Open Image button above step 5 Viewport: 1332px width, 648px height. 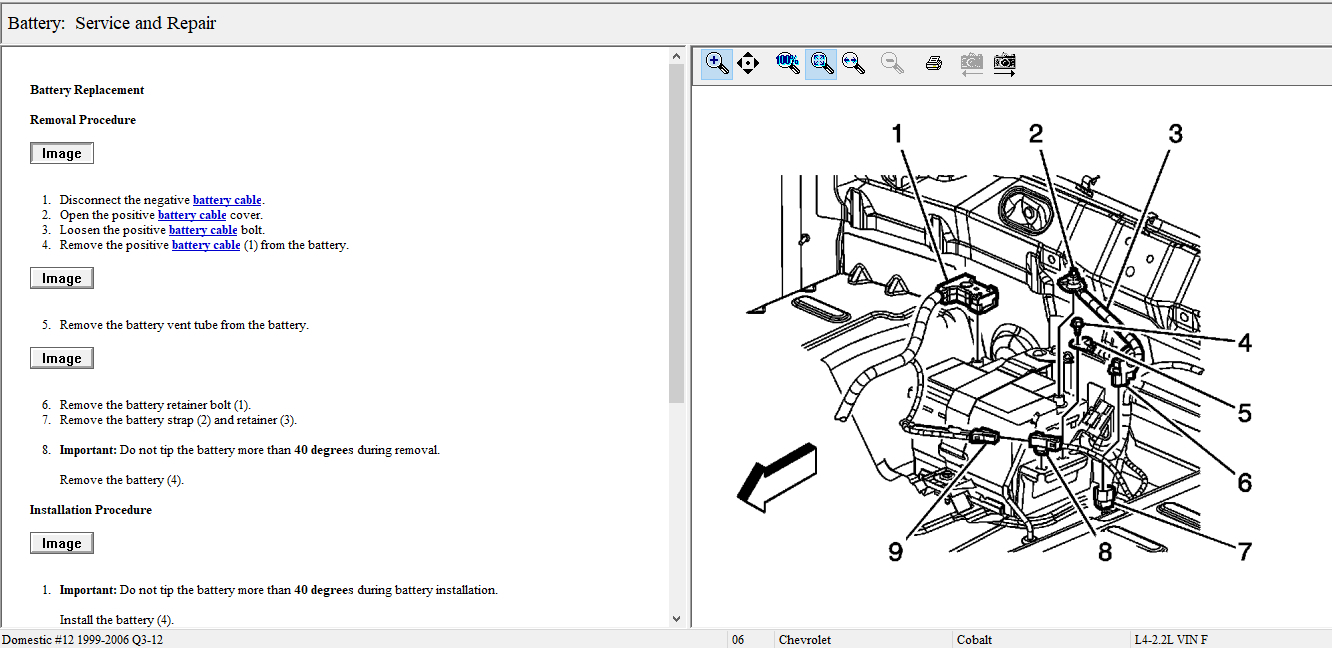[62, 278]
